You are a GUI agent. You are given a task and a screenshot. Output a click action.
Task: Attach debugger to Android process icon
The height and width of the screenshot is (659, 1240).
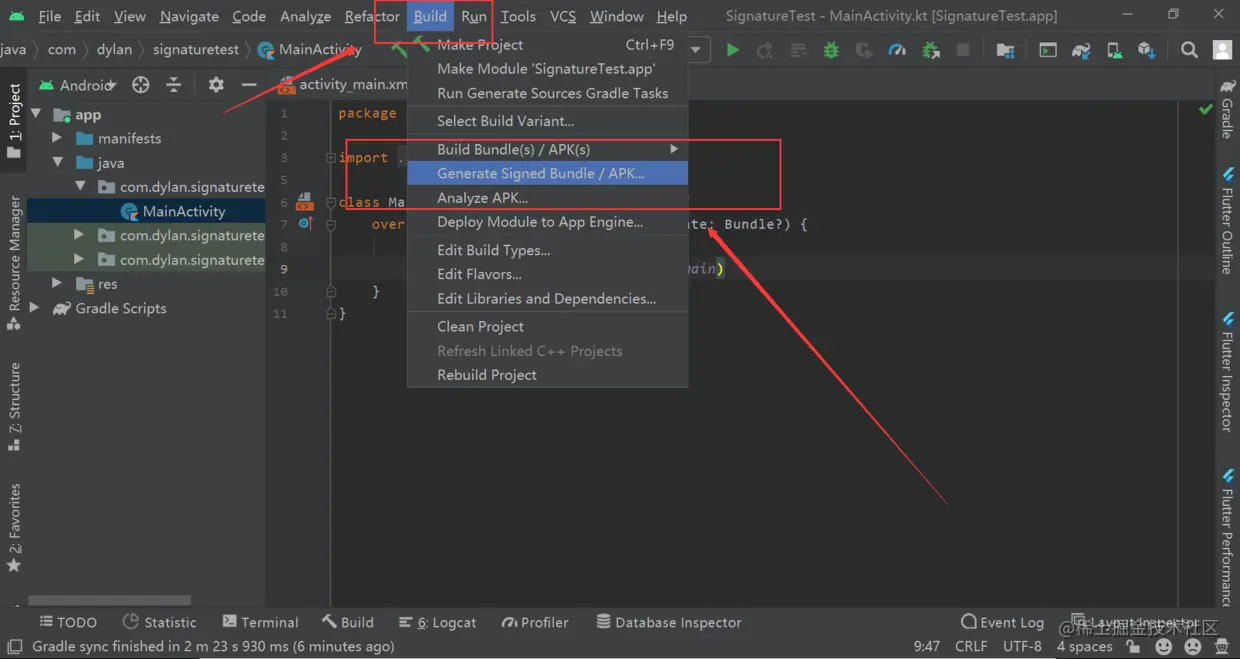pos(931,50)
